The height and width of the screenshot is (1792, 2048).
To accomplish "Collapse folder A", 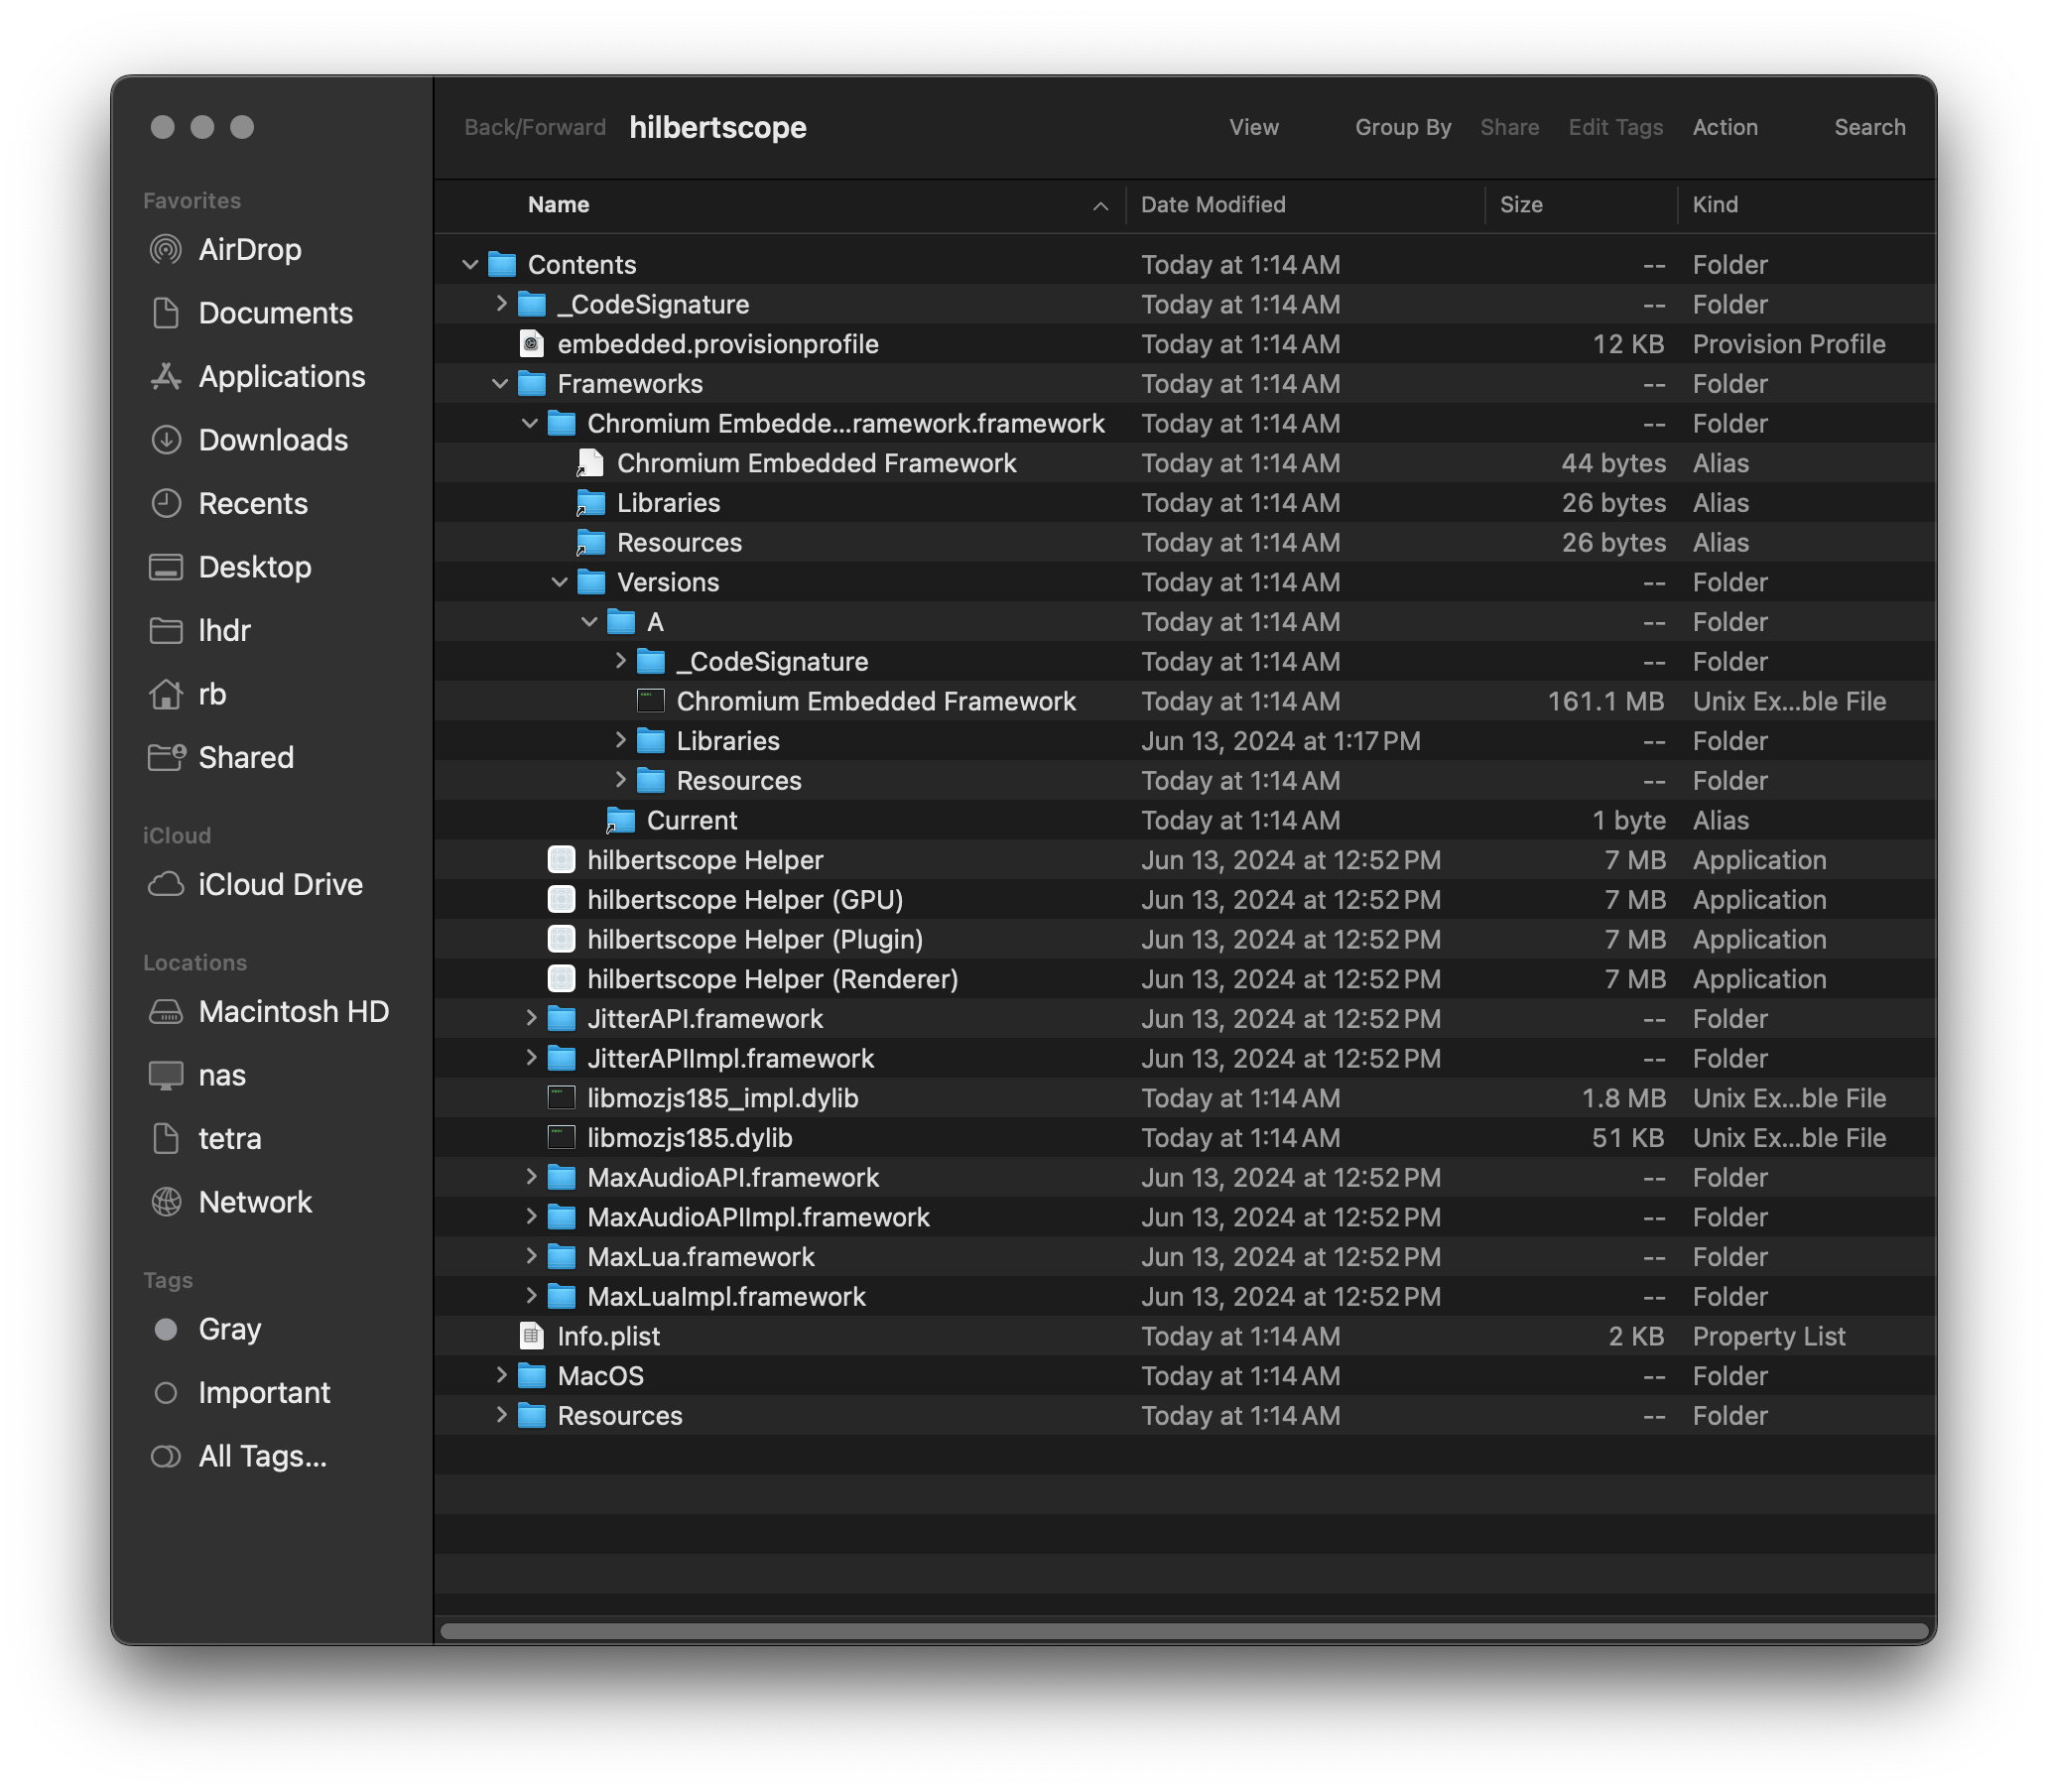I will 590,622.
